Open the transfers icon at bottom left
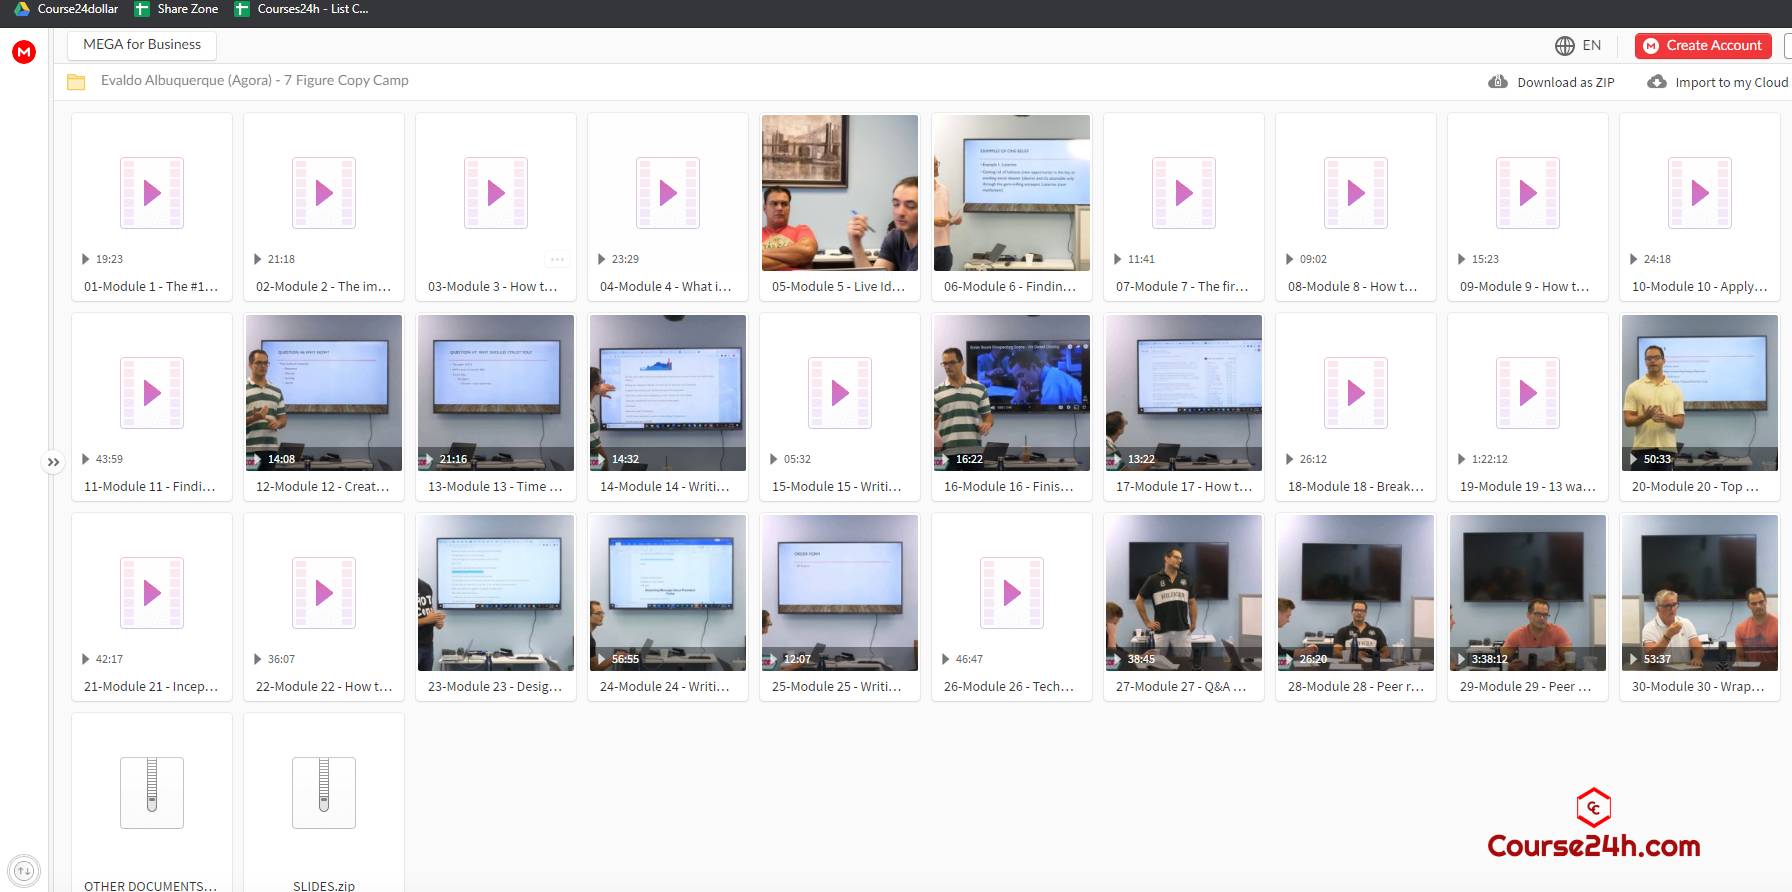1792x892 pixels. click(25, 871)
